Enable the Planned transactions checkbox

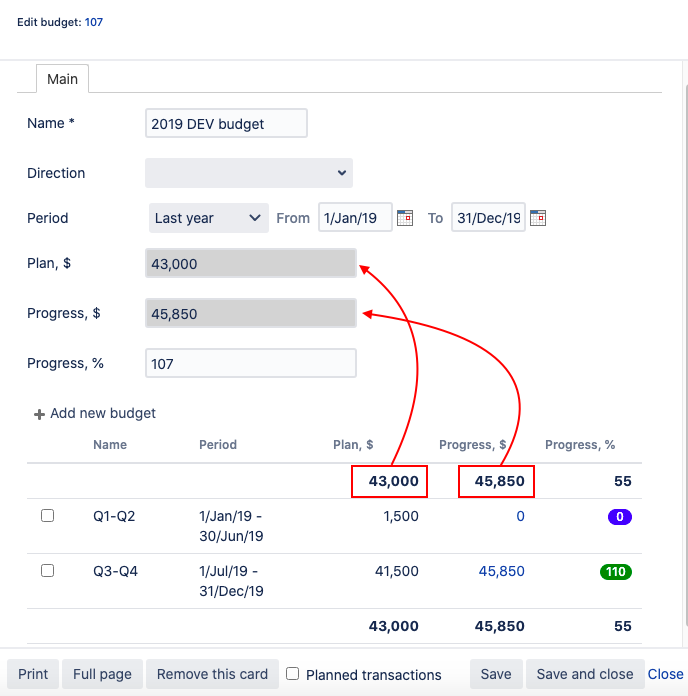pos(293,674)
